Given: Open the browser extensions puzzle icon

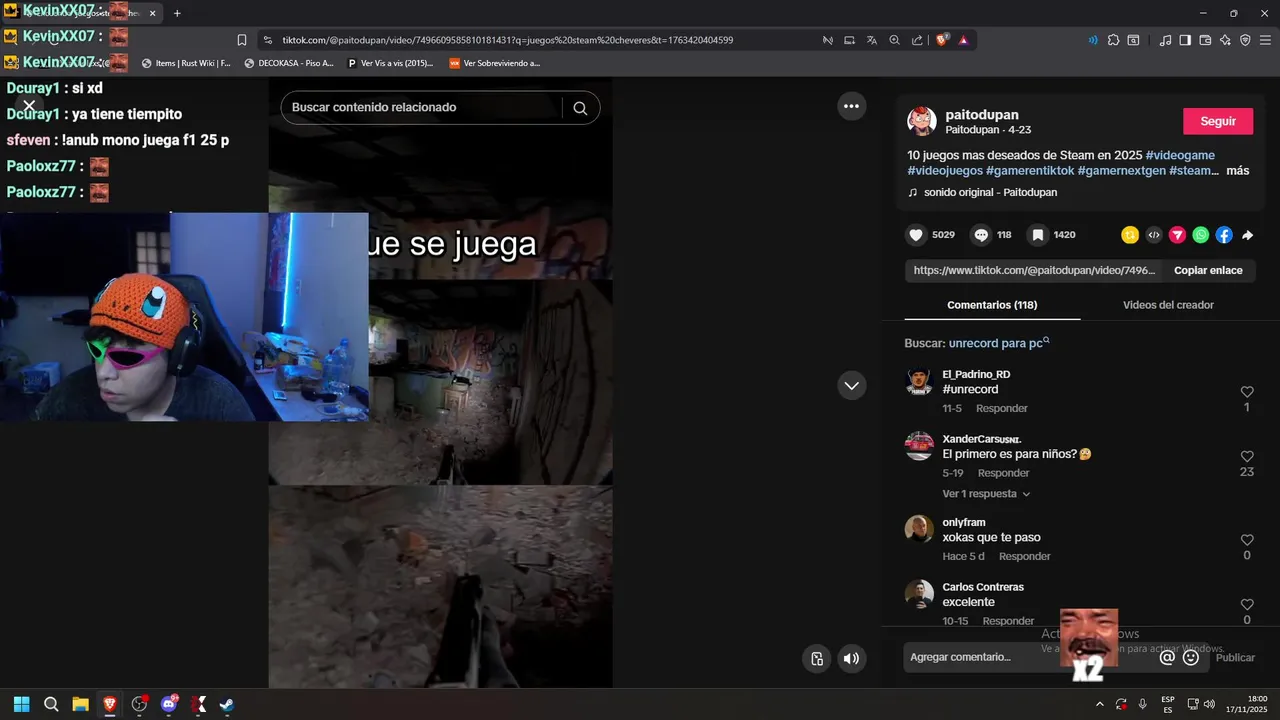Looking at the screenshot, I should tap(1113, 40).
